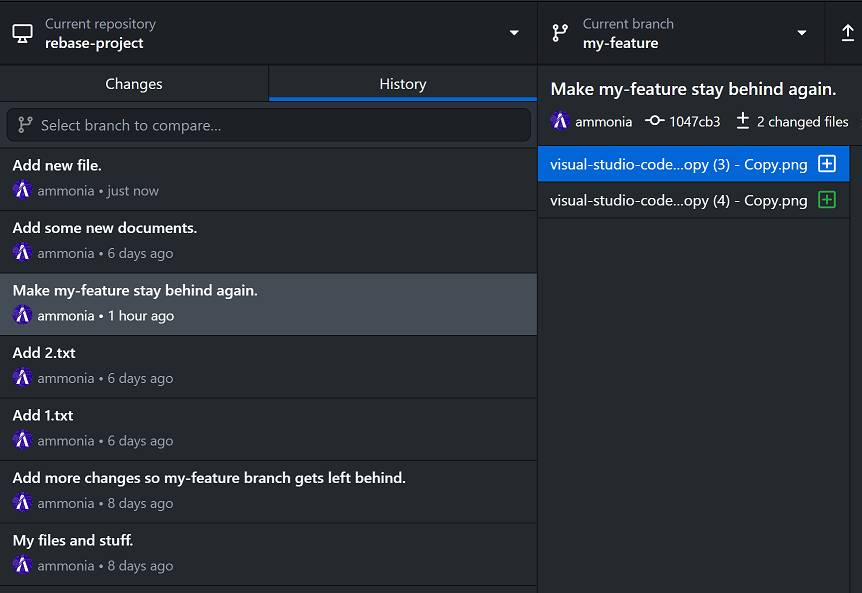862x593 pixels.
Task: Select 'Make my-feature stay behind again.' in history list
Action: coord(268,304)
